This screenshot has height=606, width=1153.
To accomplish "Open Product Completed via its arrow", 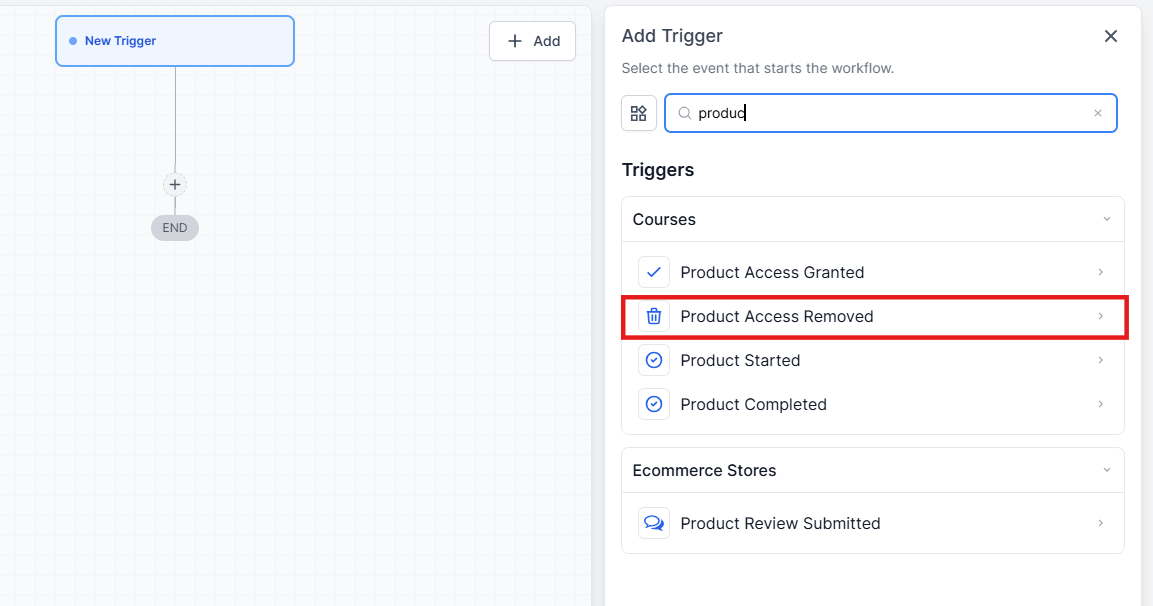I will 1100,404.
